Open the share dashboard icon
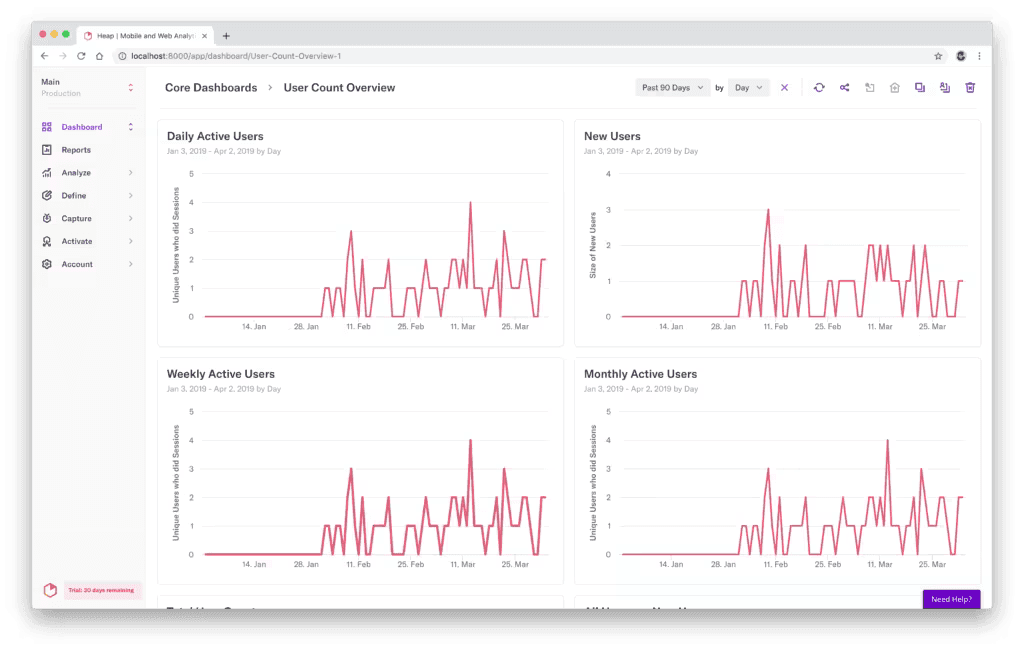 coord(844,88)
